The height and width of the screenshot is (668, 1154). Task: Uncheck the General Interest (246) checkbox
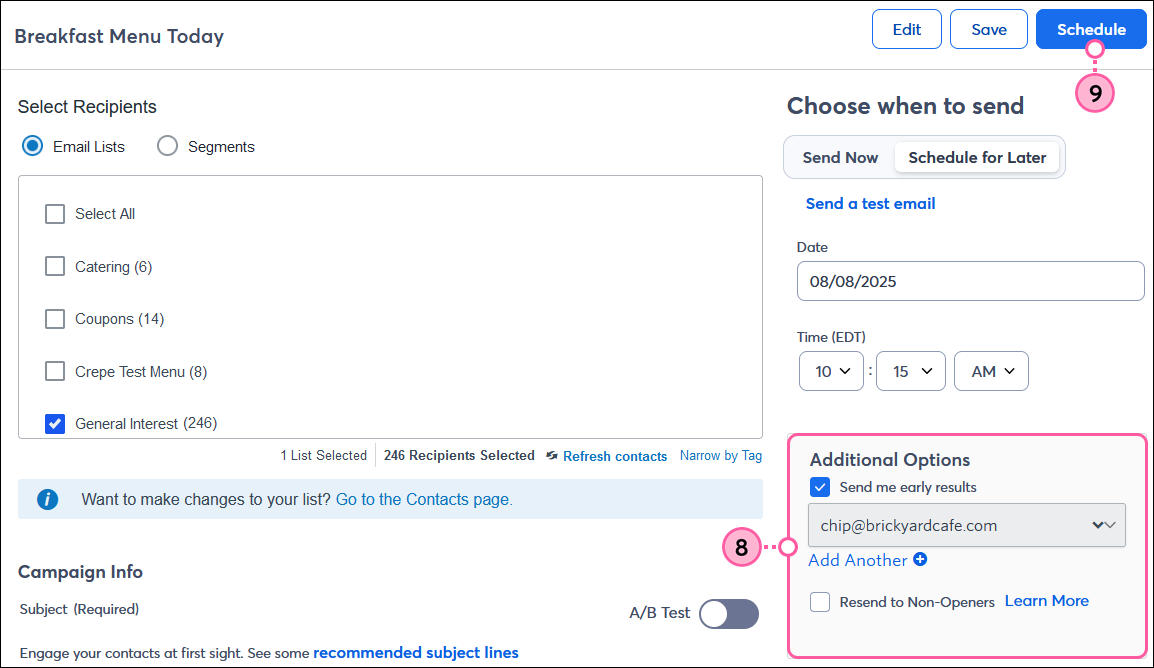(55, 424)
